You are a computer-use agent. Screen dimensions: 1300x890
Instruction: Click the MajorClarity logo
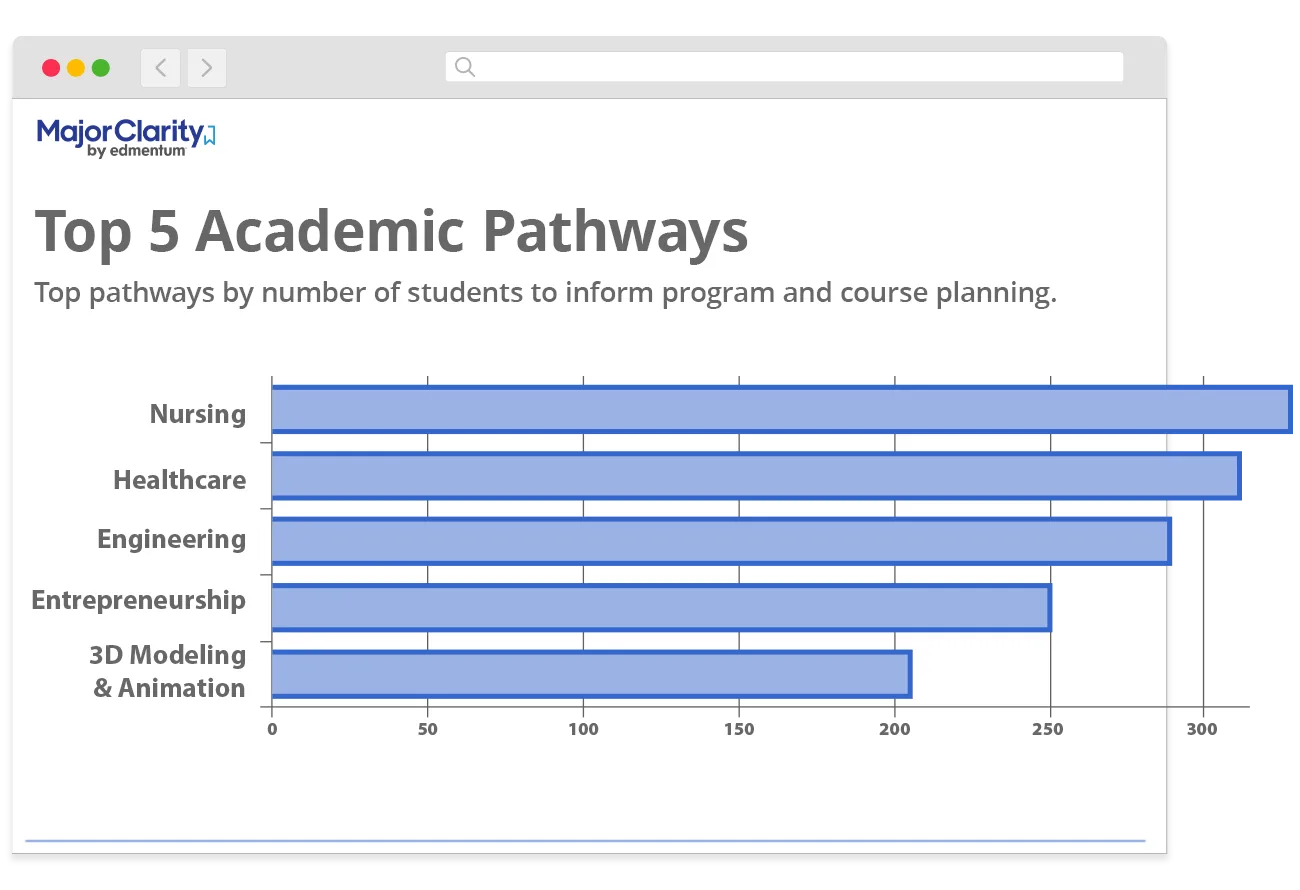pyautogui.click(x=126, y=138)
